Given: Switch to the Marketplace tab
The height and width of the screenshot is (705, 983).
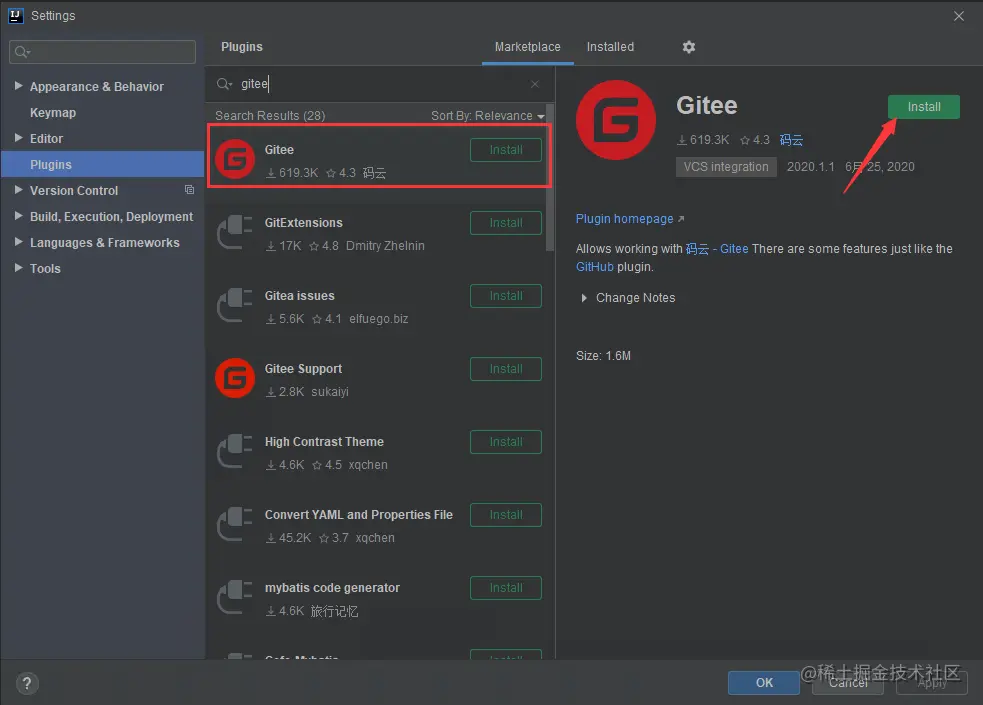Looking at the screenshot, I should pyautogui.click(x=527, y=47).
